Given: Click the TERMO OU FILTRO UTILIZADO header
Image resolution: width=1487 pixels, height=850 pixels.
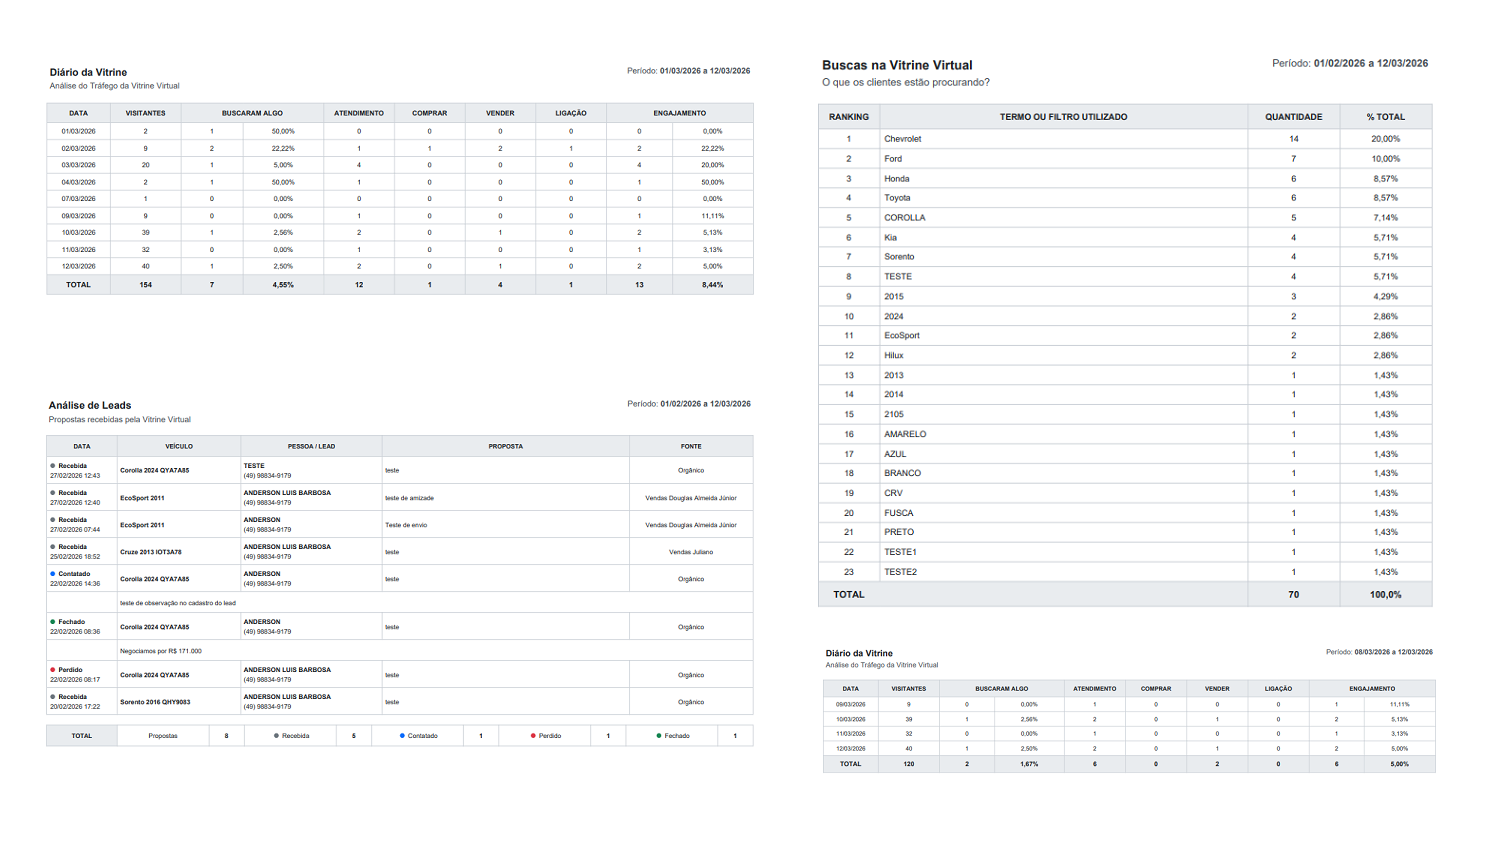Looking at the screenshot, I should click(x=1063, y=117).
